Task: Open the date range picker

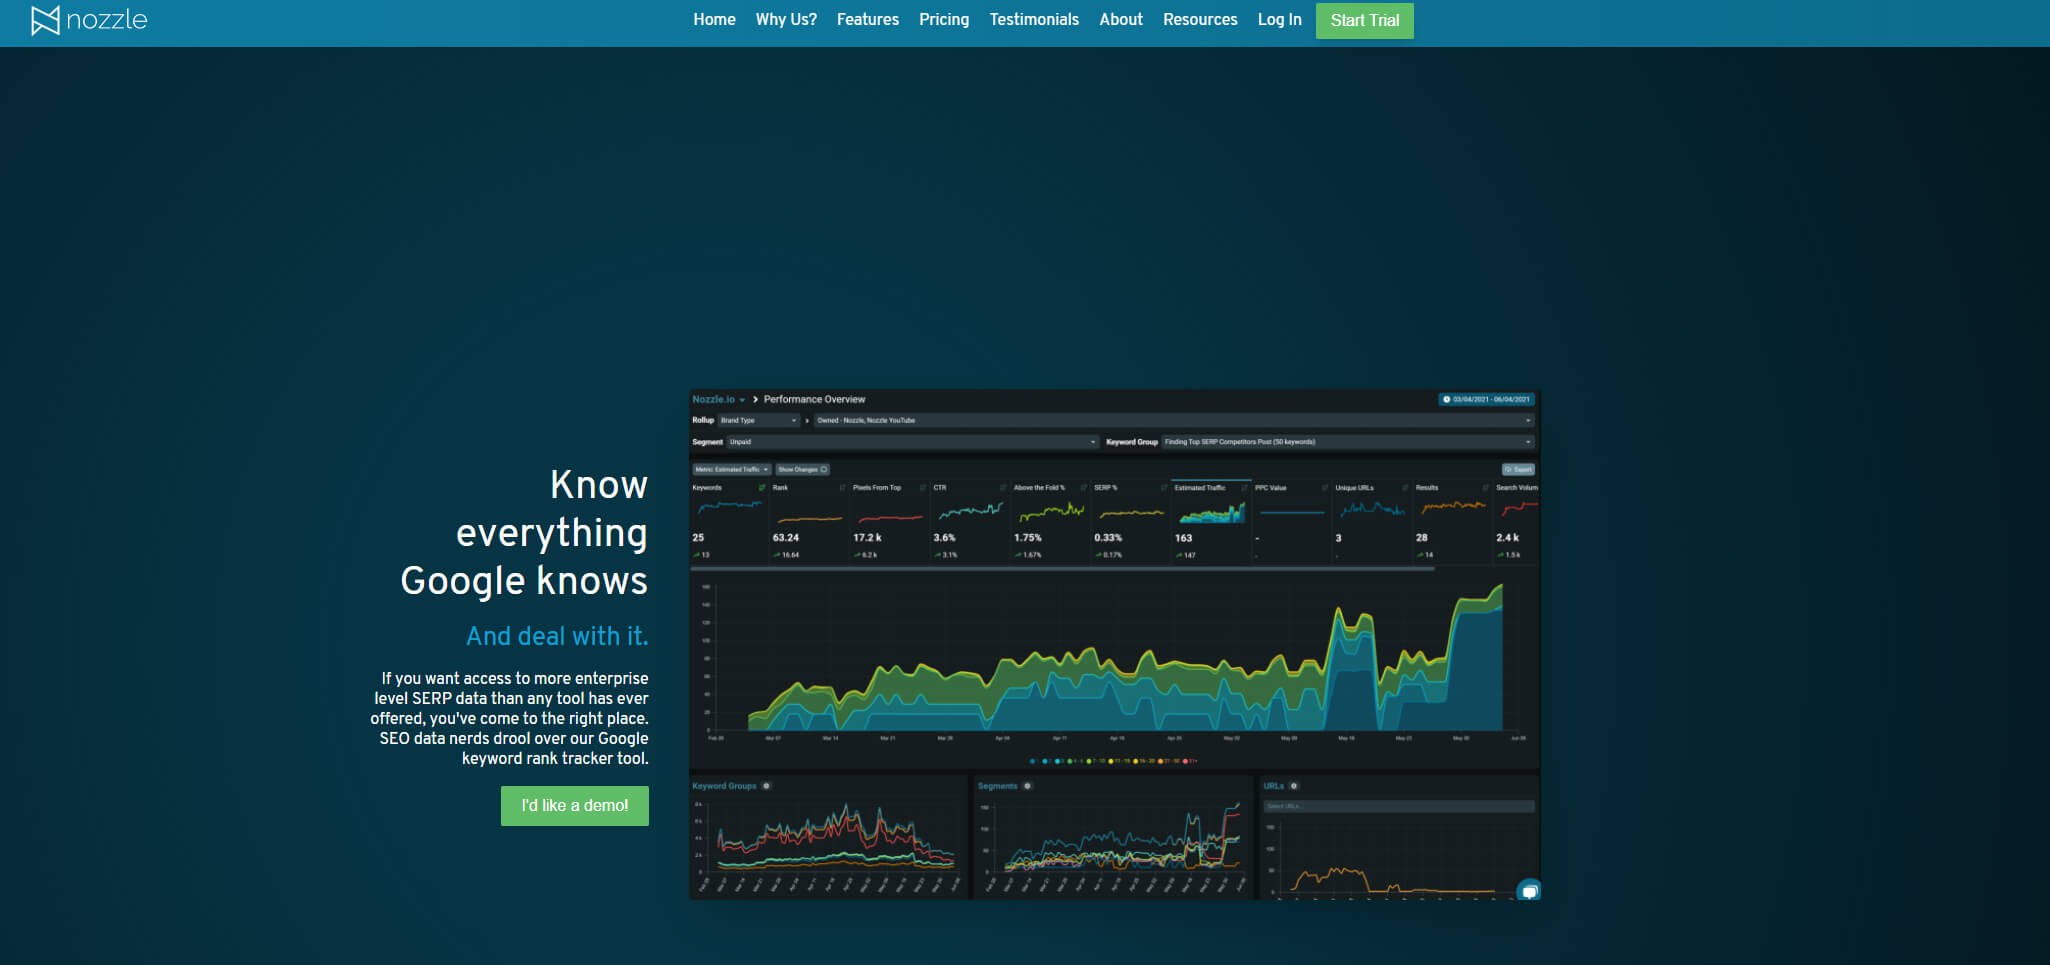Action: (x=1486, y=399)
